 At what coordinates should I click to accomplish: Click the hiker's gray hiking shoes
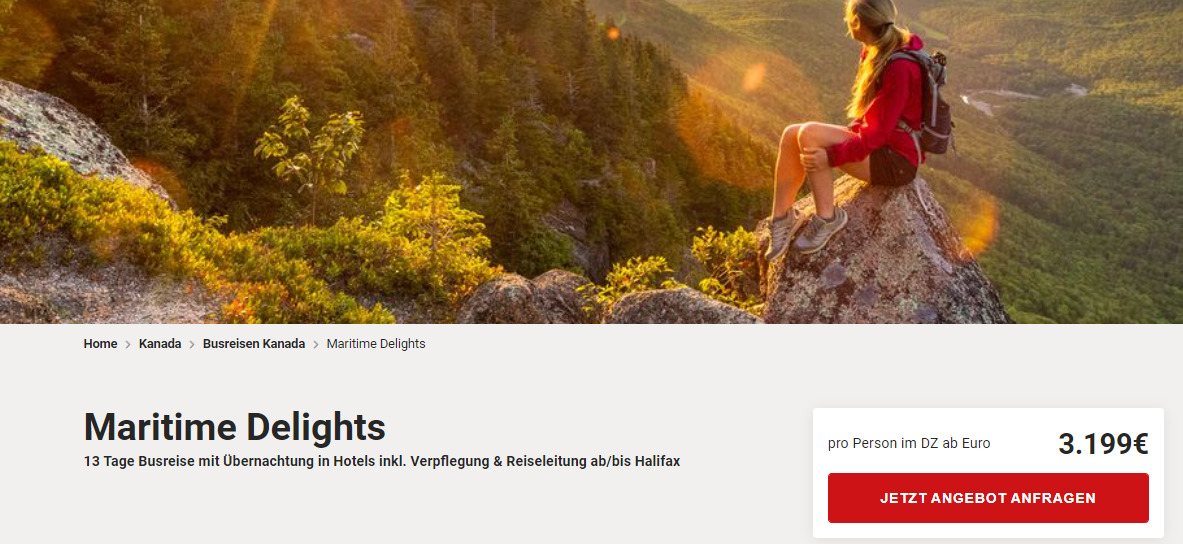point(804,230)
